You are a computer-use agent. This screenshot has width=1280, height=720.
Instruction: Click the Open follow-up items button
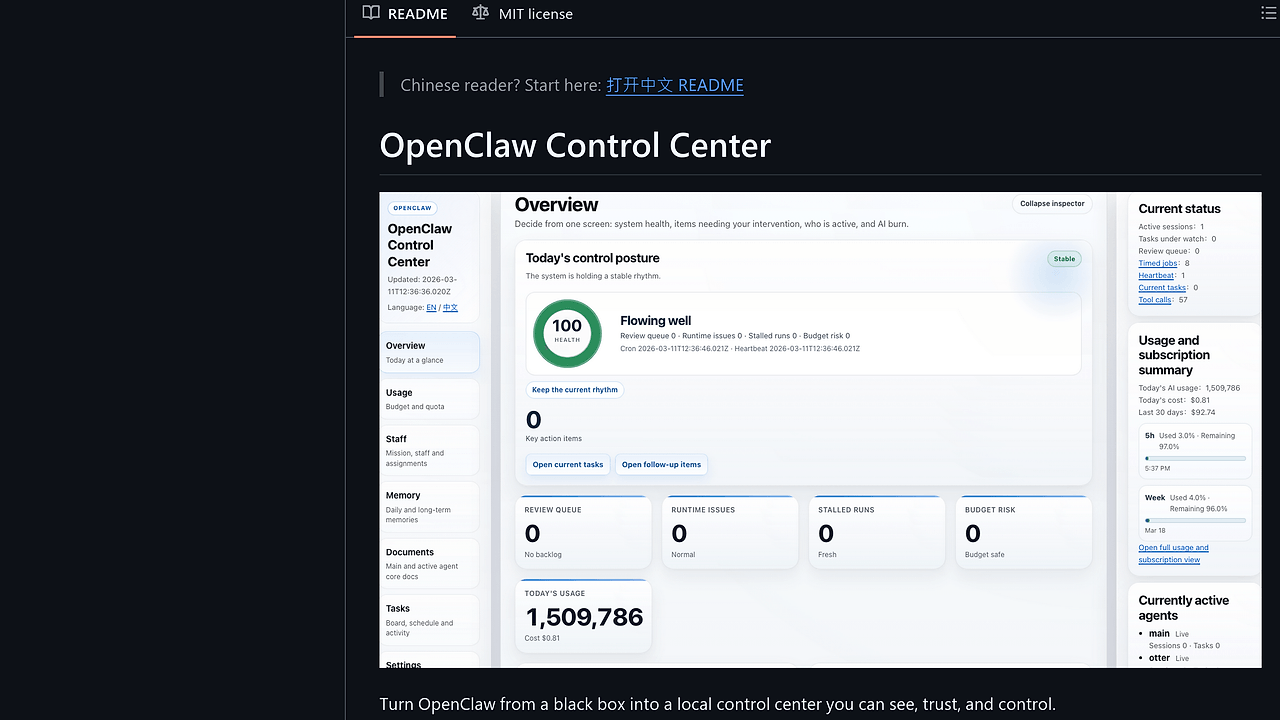click(x=661, y=464)
